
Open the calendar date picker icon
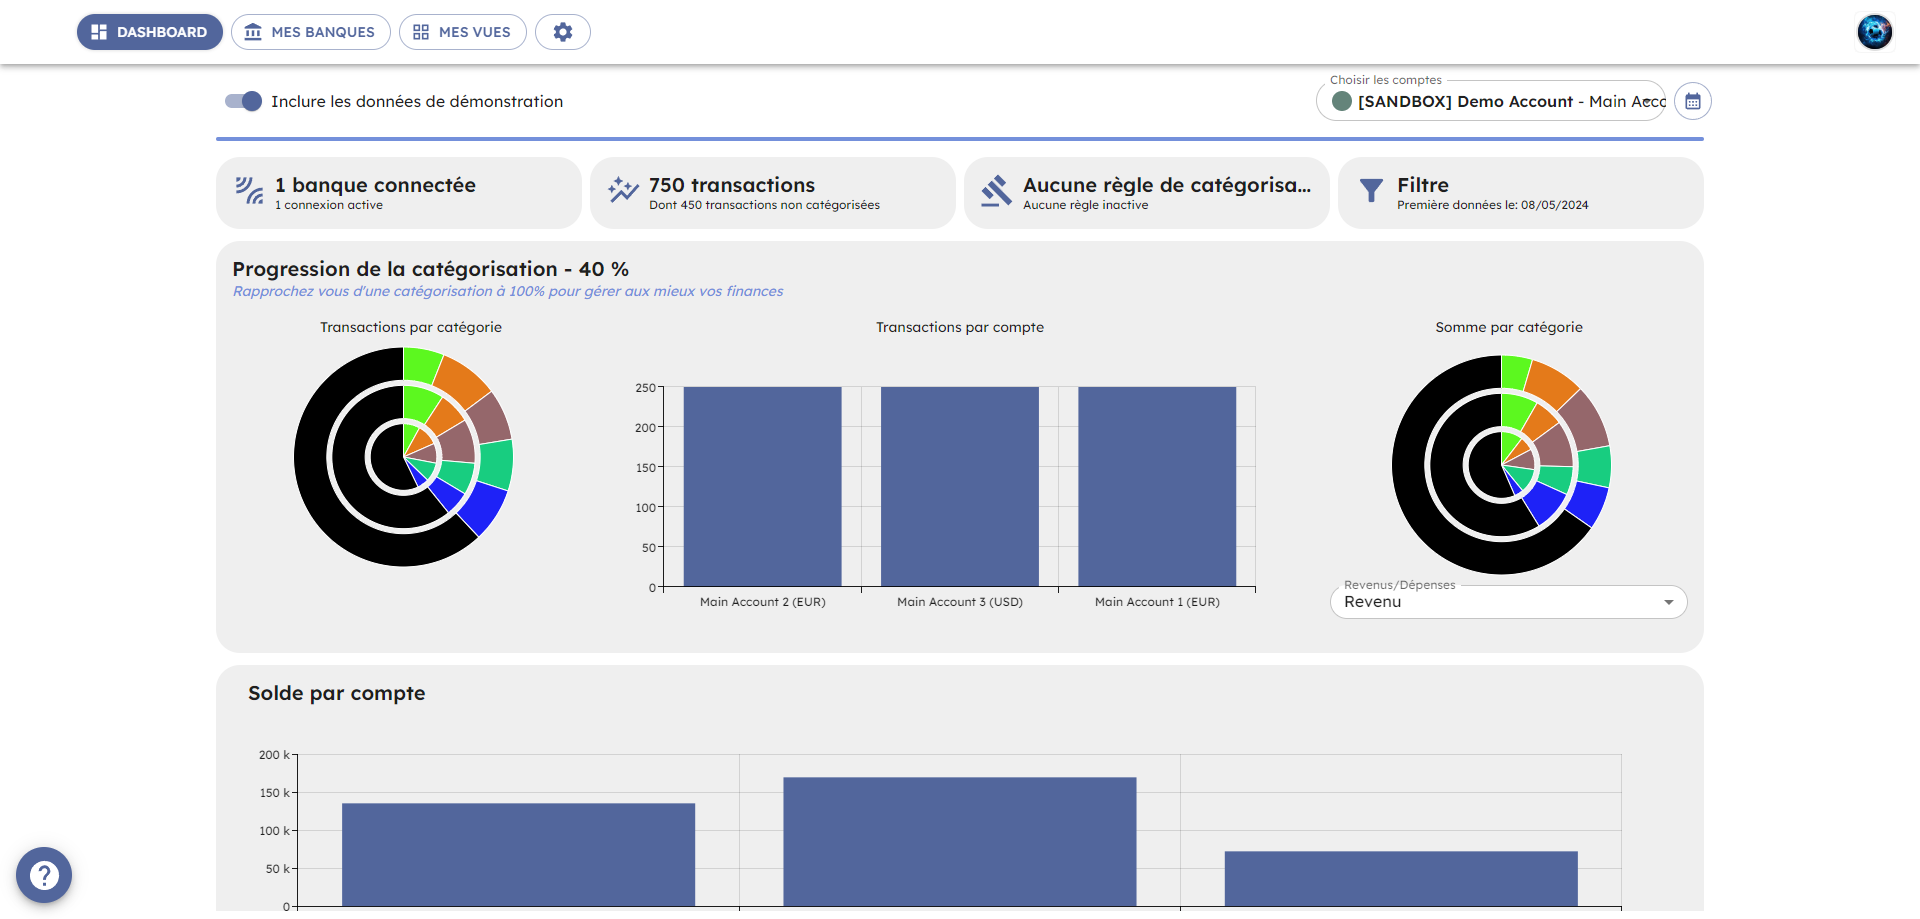[x=1693, y=101]
